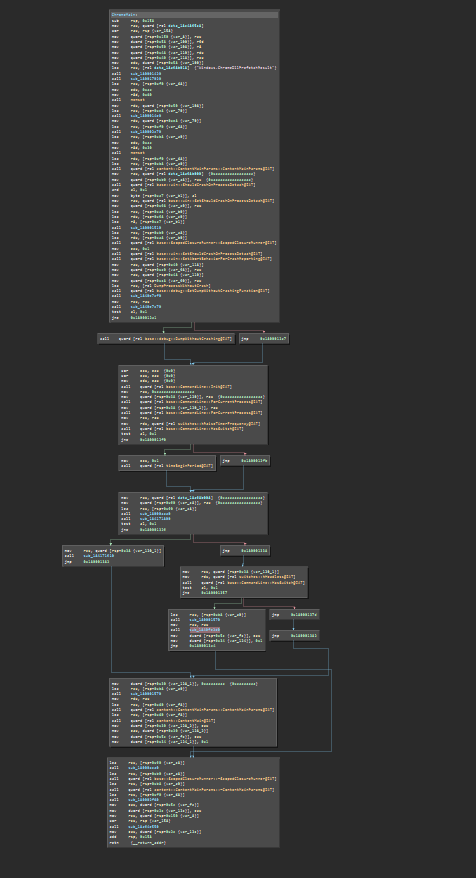Click the SetDumpWithoutCrashingFunction call line
This screenshot has width=476, height=878.
click(190, 290)
